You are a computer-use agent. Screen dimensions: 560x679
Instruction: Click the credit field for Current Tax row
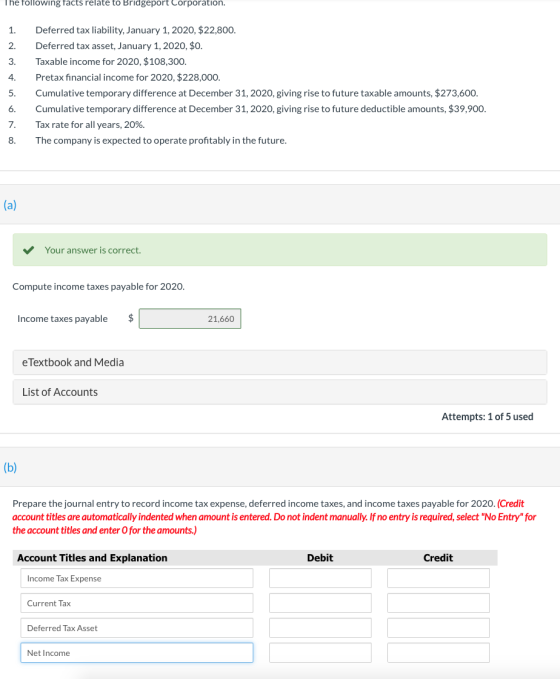click(438, 603)
